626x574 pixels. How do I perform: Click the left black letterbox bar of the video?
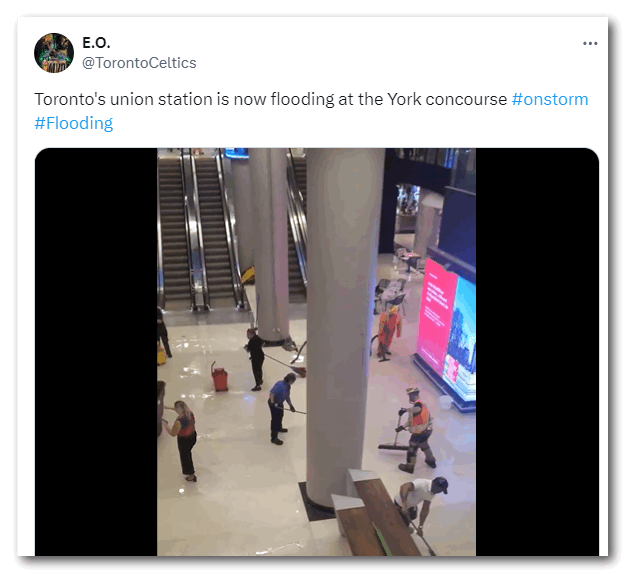(x=96, y=352)
